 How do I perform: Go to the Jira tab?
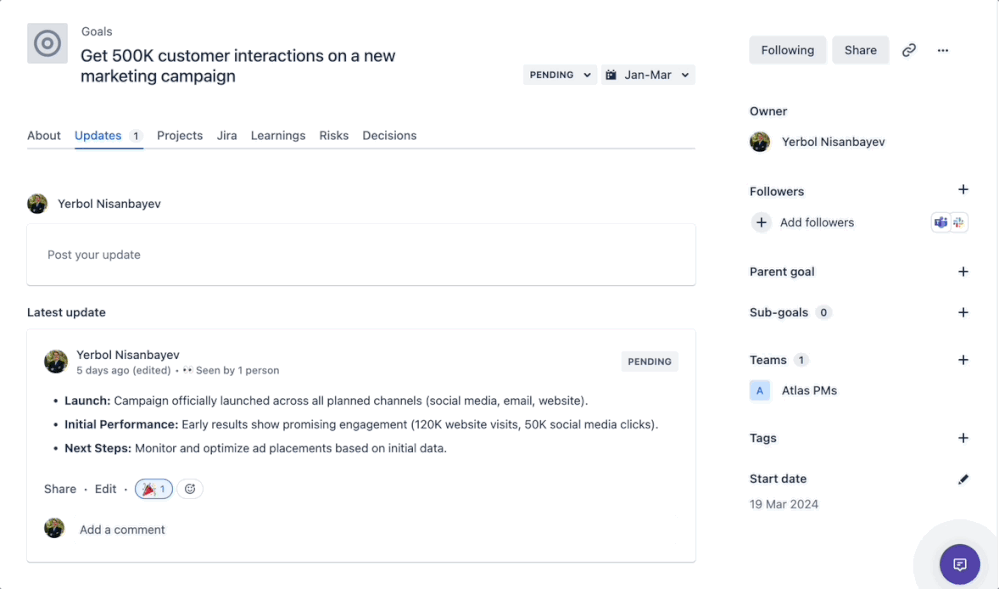tap(227, 136)
